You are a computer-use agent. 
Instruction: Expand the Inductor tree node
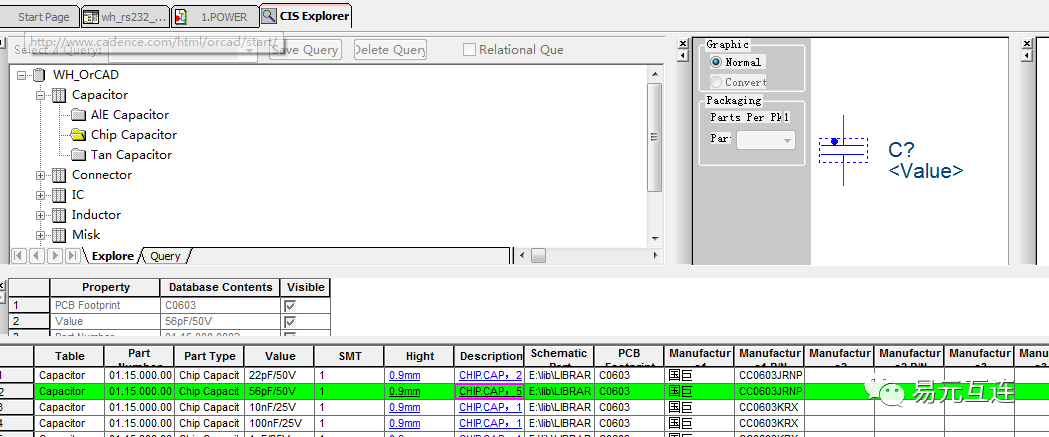point(41,215)
